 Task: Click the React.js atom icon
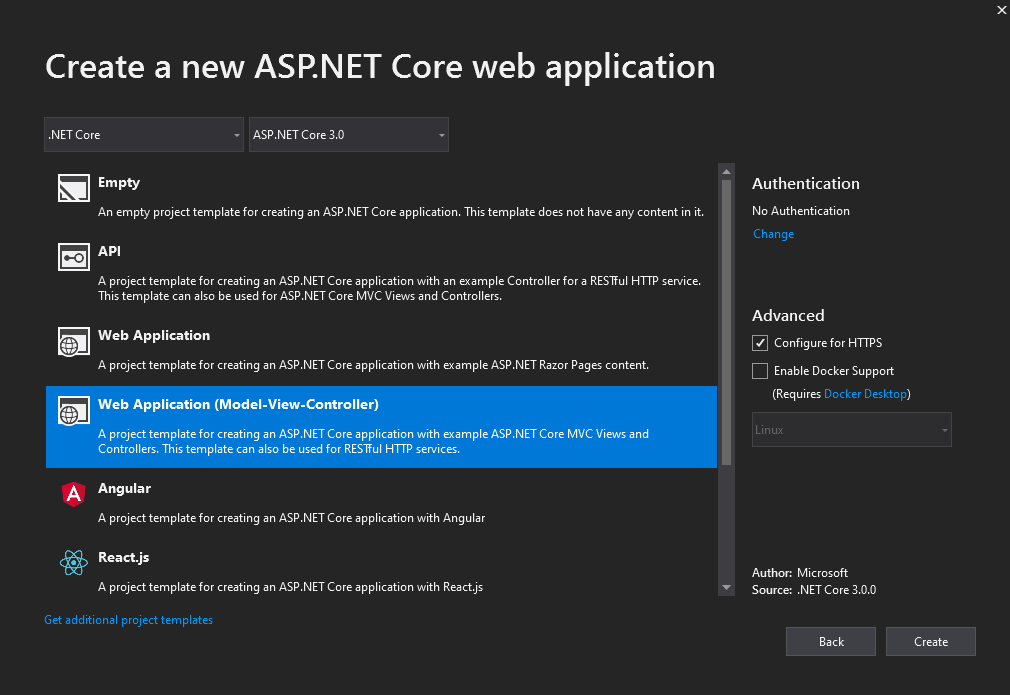tap(73, 563)
